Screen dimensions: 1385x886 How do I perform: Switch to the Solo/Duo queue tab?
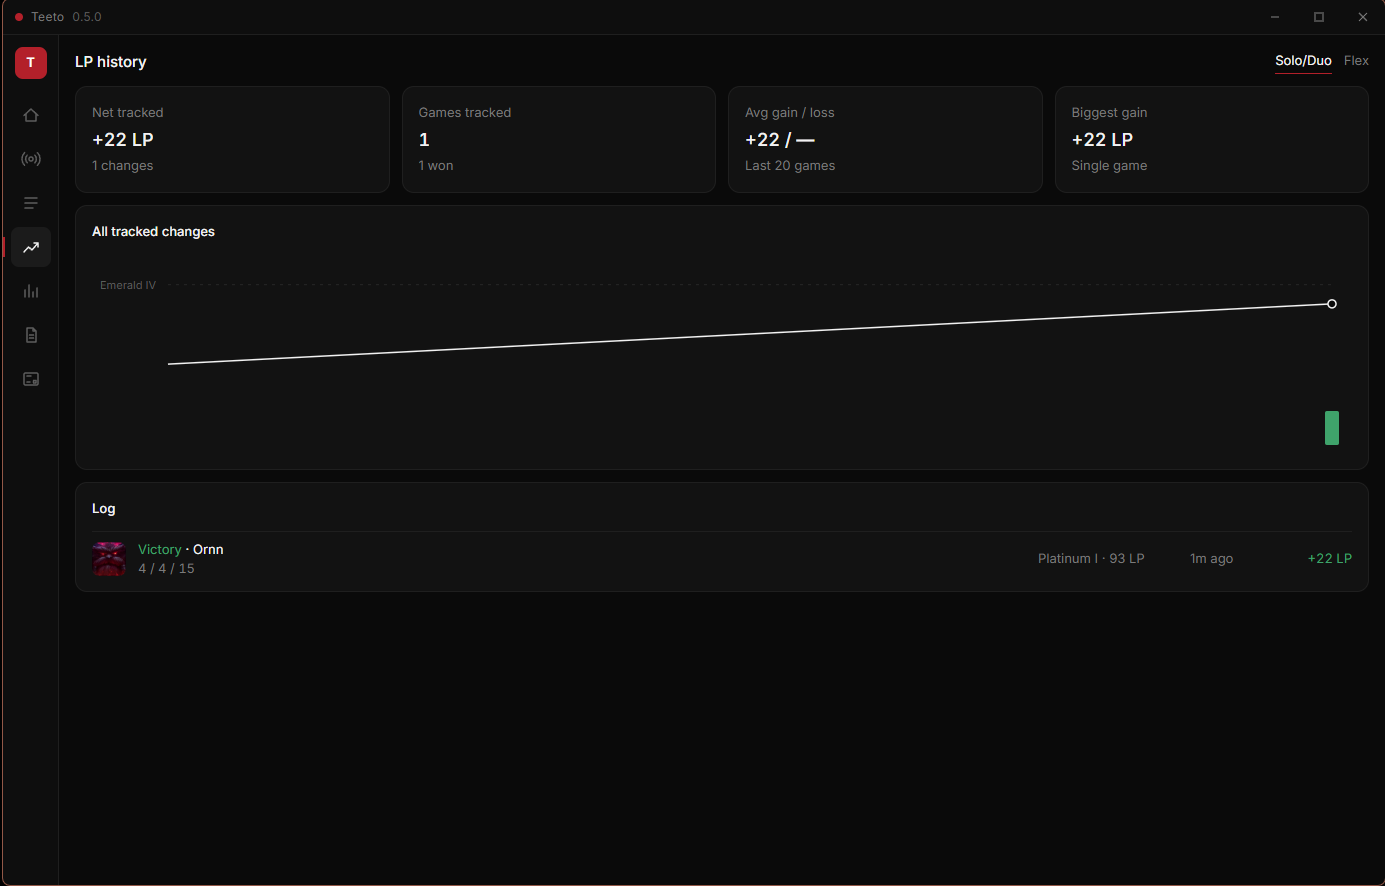click(x=1303, y=61)
